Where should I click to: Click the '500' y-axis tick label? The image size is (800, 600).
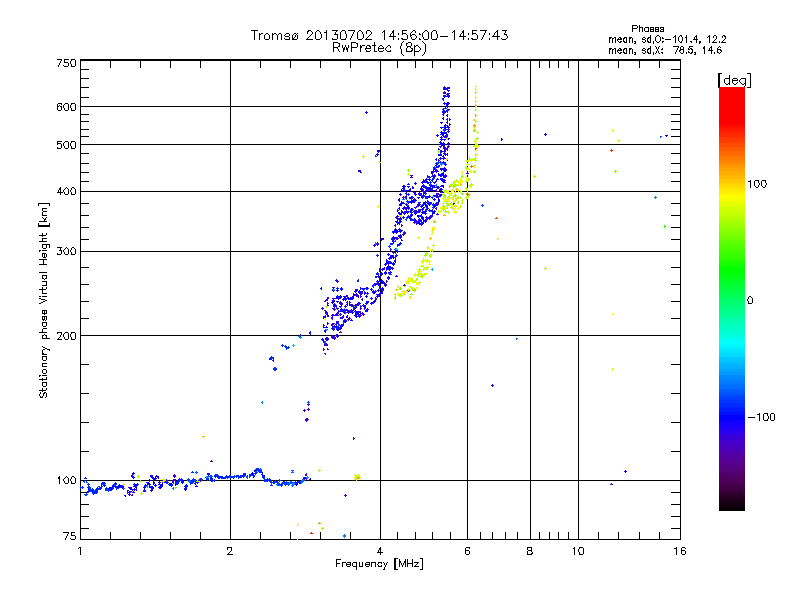pos(66,145)
